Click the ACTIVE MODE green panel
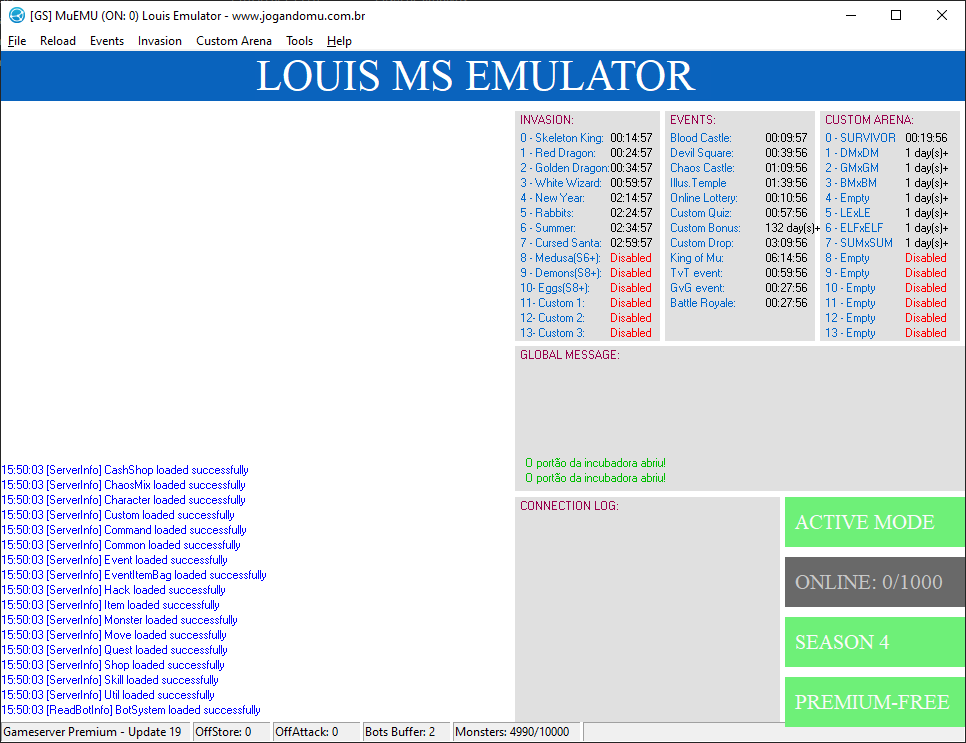Screen dimensions: 966x743 [x=874, y=522]
